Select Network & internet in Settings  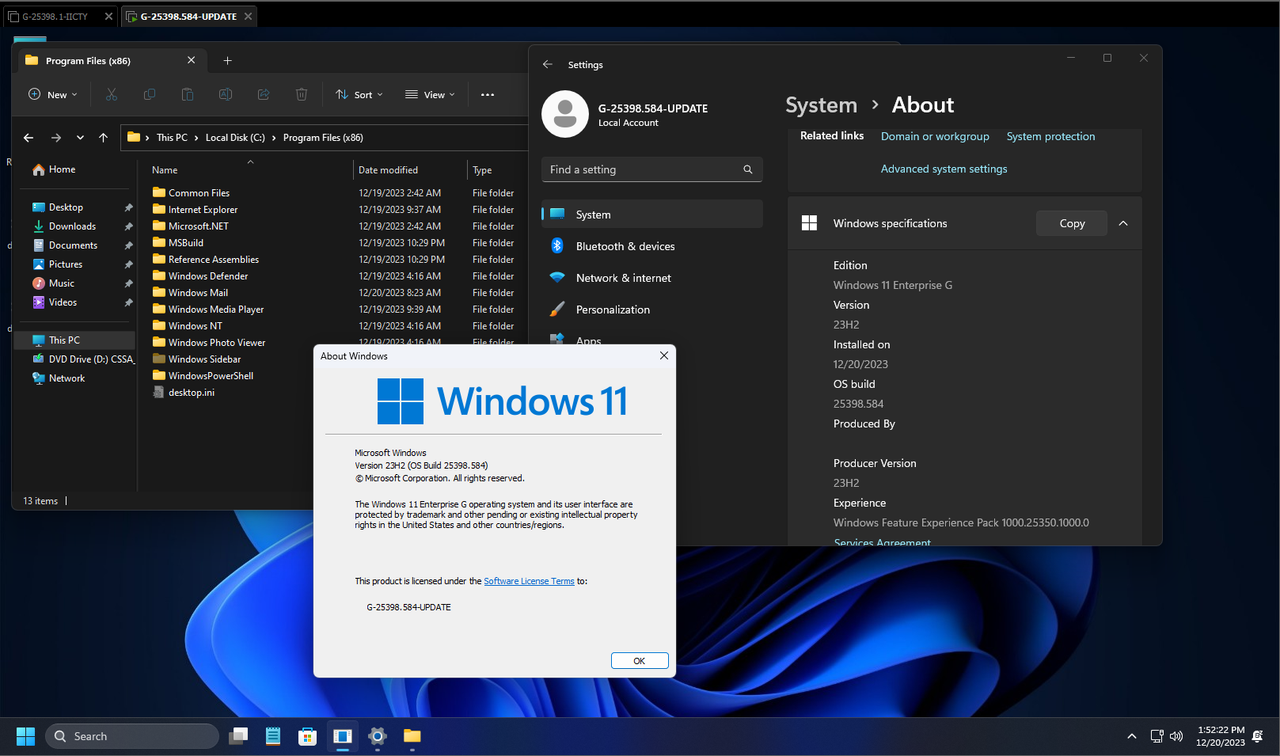click(x=652, y=278)
